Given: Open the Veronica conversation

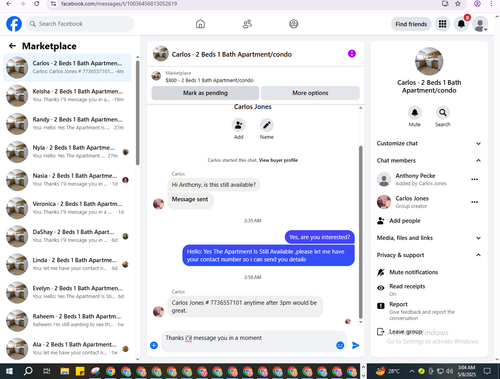Looking at the screenshot, I should point(67,208).
